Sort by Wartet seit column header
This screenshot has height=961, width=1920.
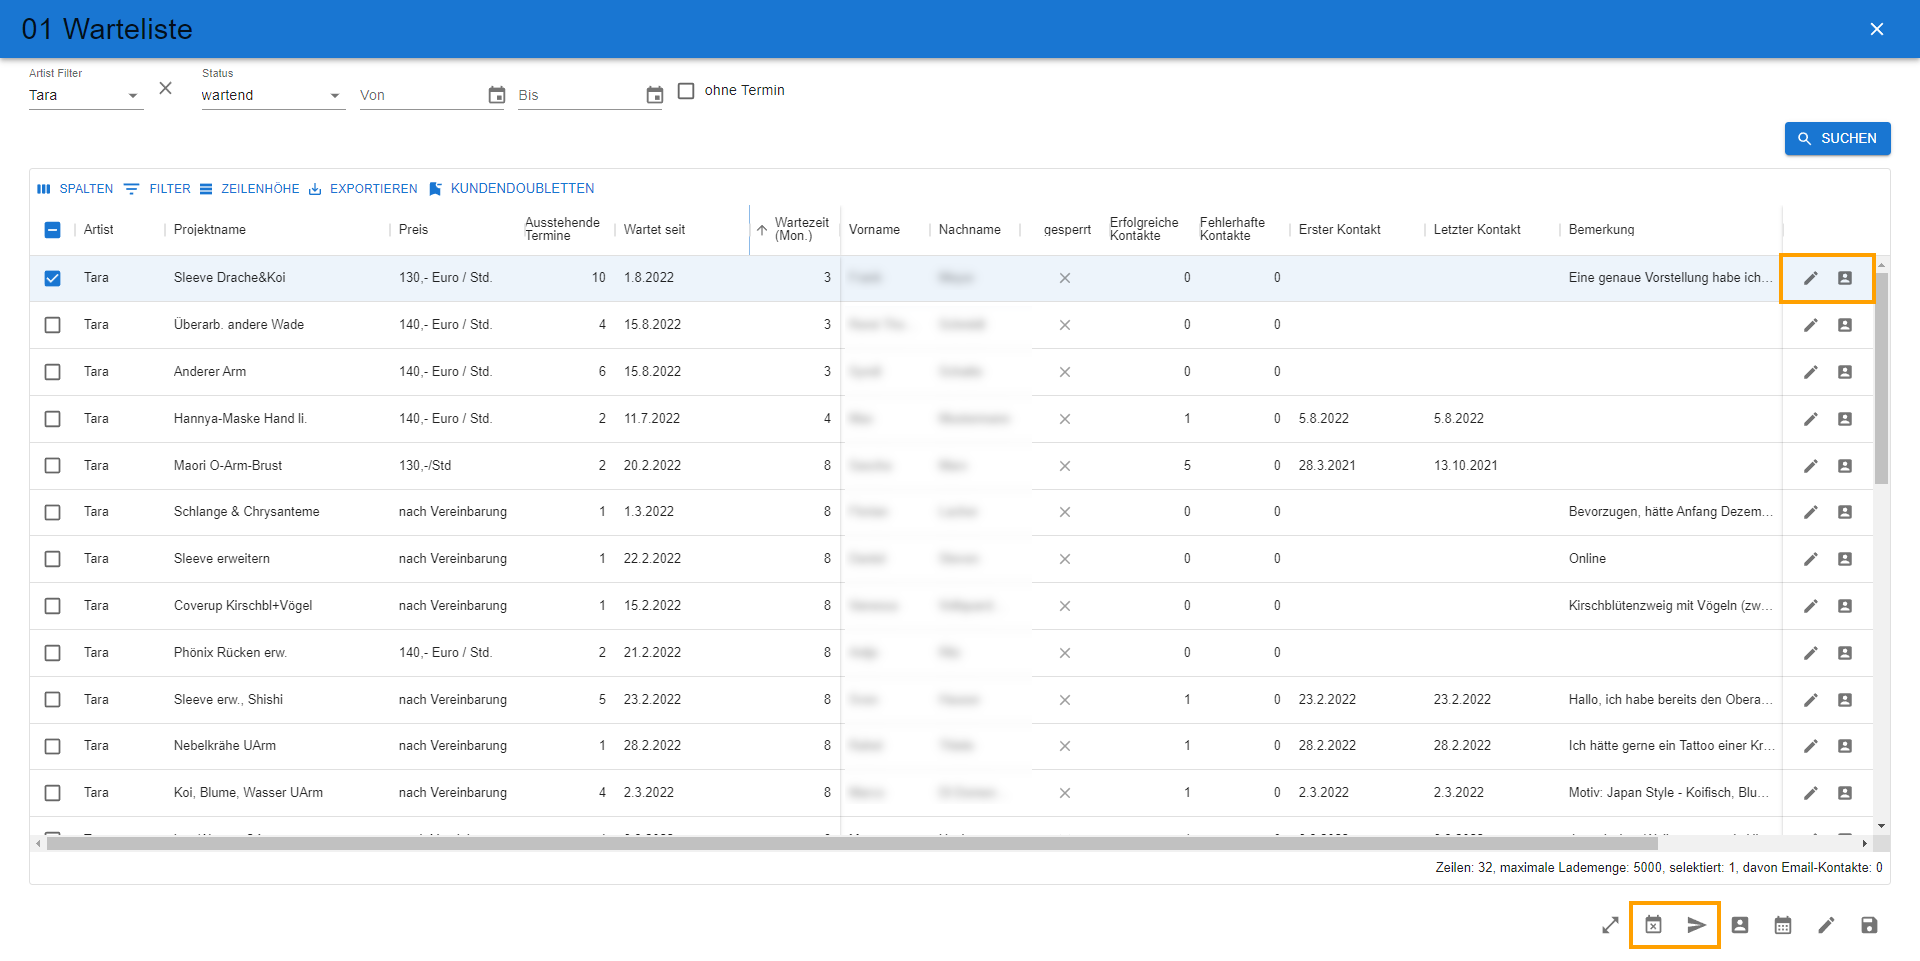[x=654, y=230]
